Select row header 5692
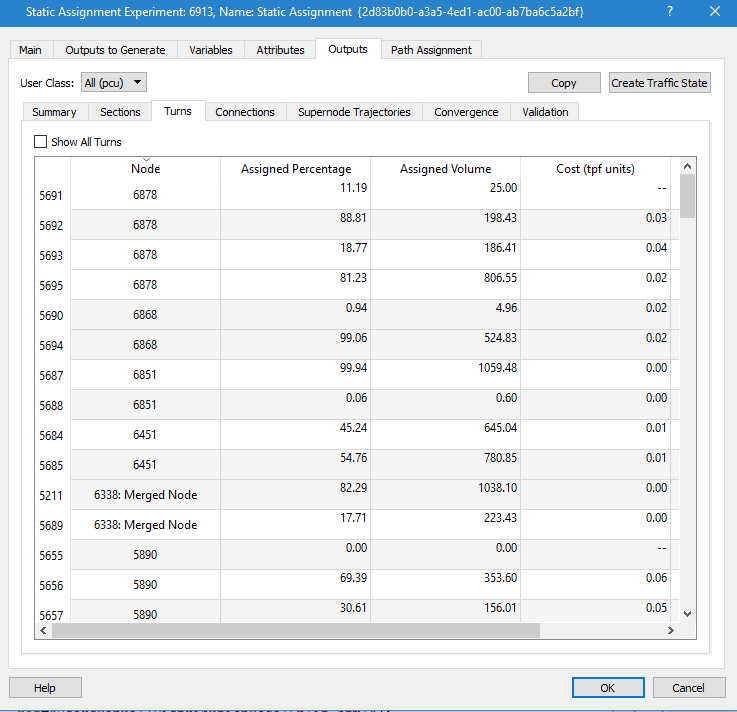This screenshot has height=712, width=737. [53, 225]
